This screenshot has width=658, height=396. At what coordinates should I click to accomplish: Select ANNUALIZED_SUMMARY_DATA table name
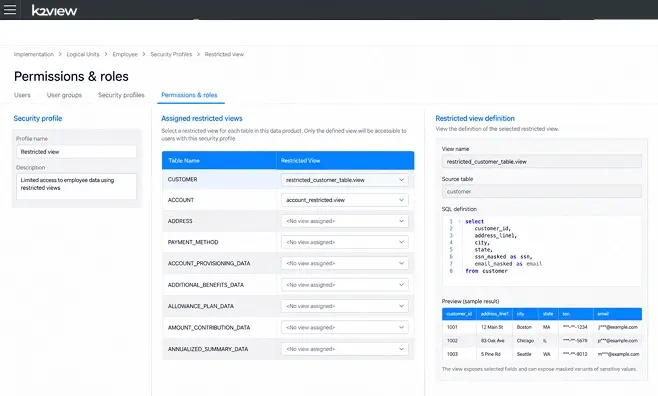pos(208,349)
